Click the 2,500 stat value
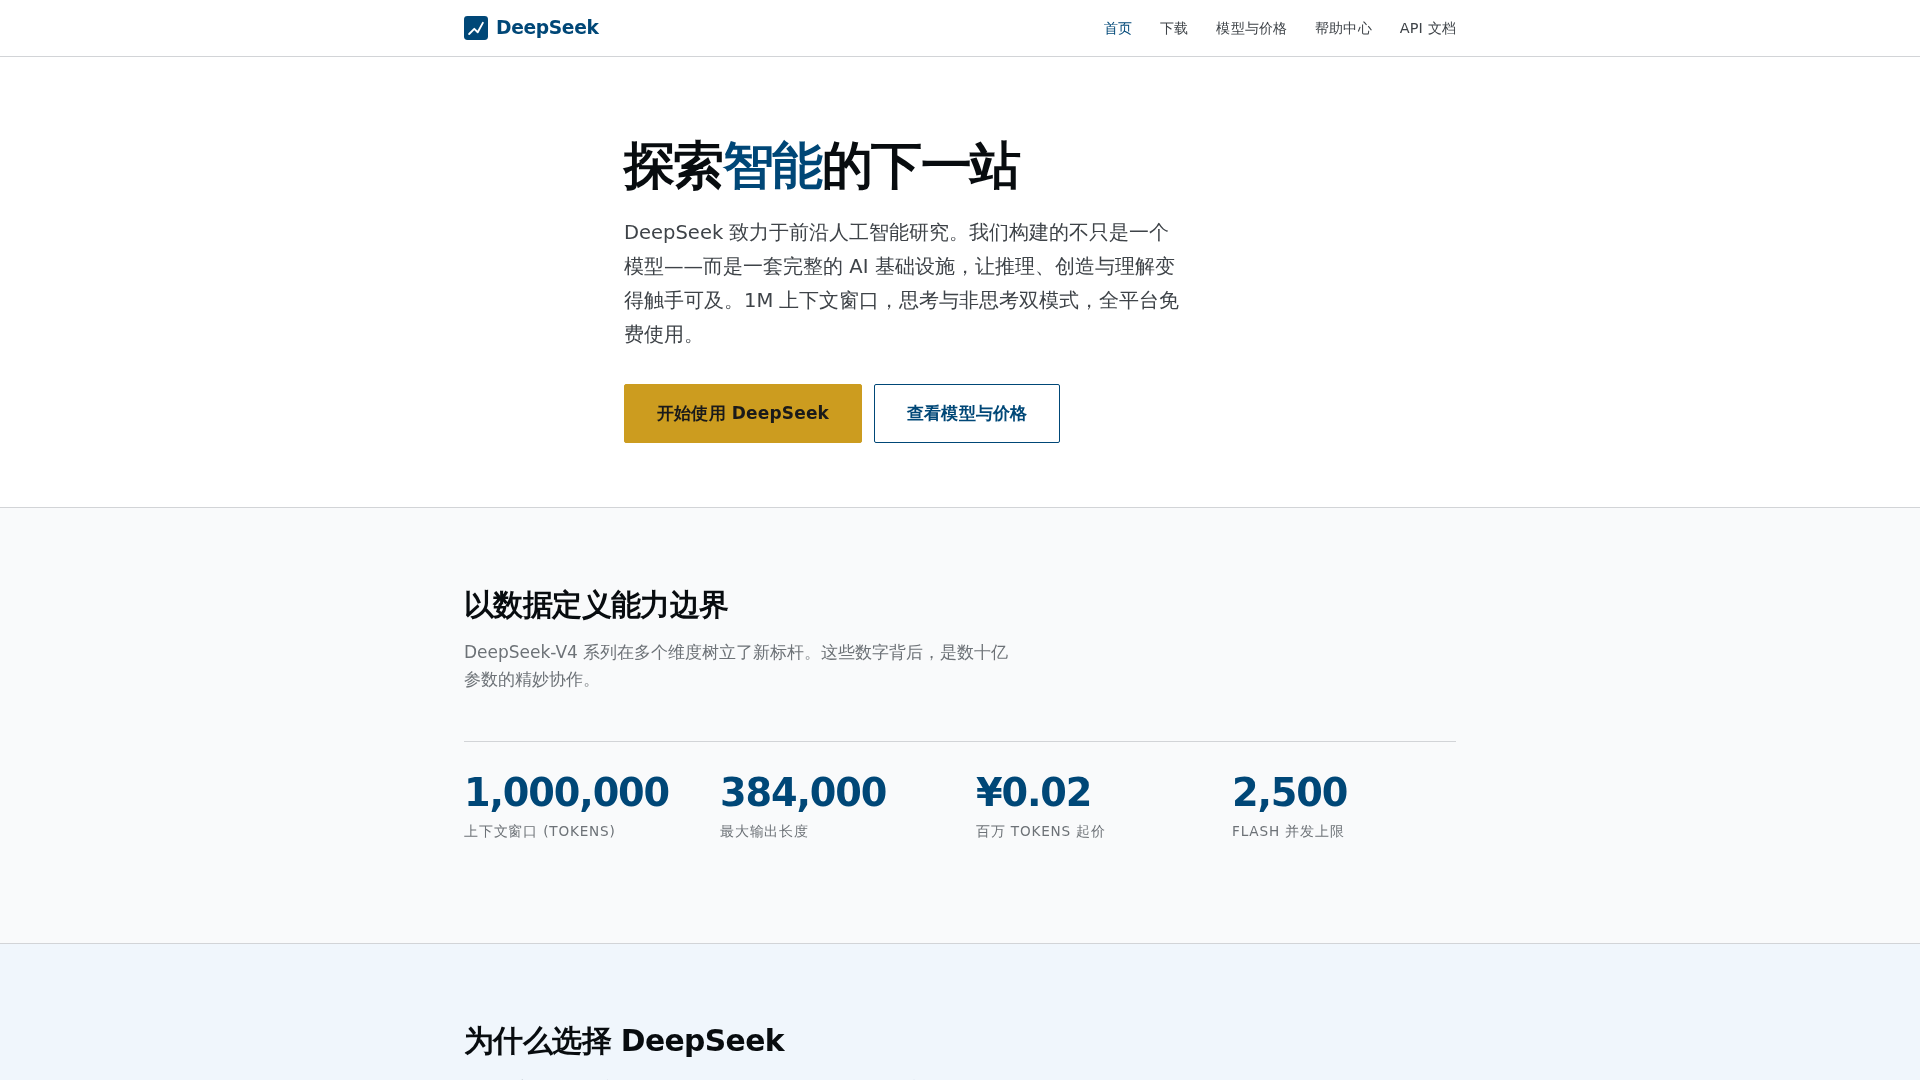The width and height of the screenshot is (1920, 1080). [1290, 792]
